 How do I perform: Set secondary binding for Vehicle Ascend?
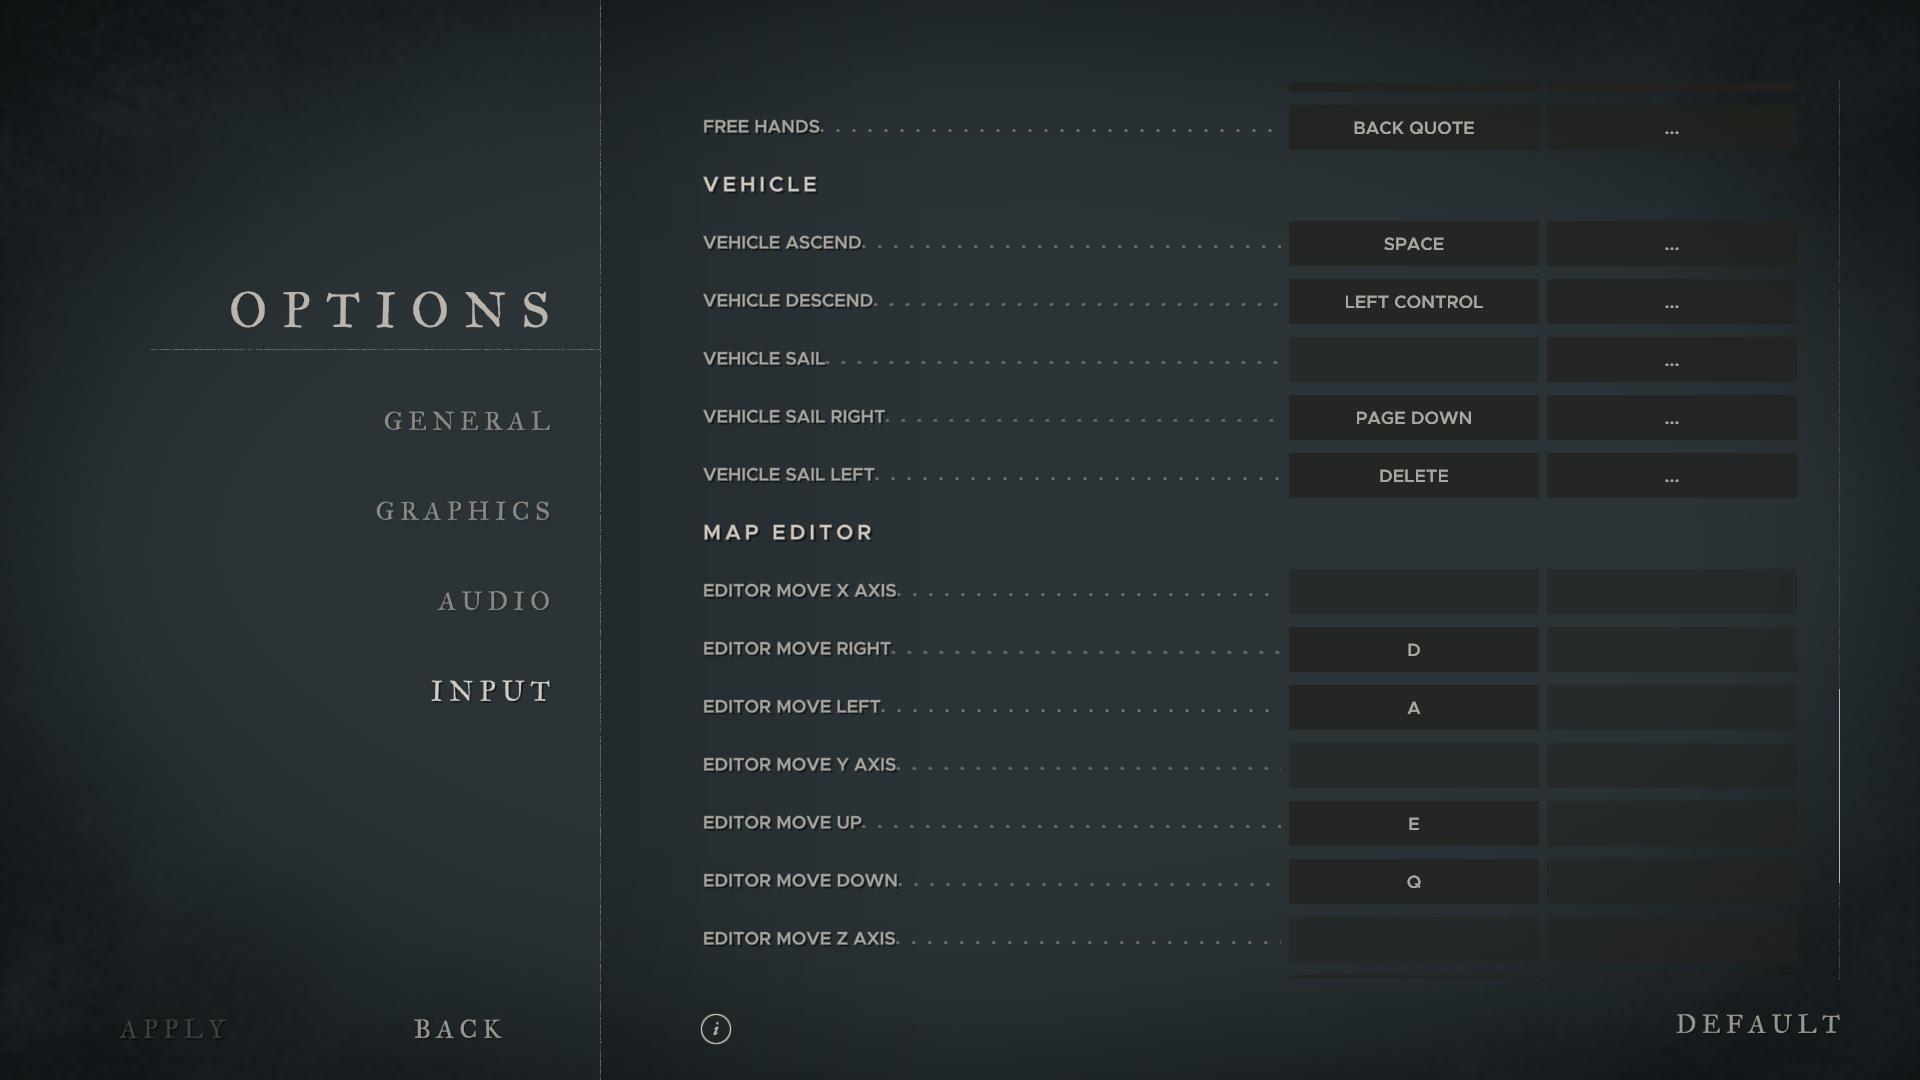coord(1671,244)
